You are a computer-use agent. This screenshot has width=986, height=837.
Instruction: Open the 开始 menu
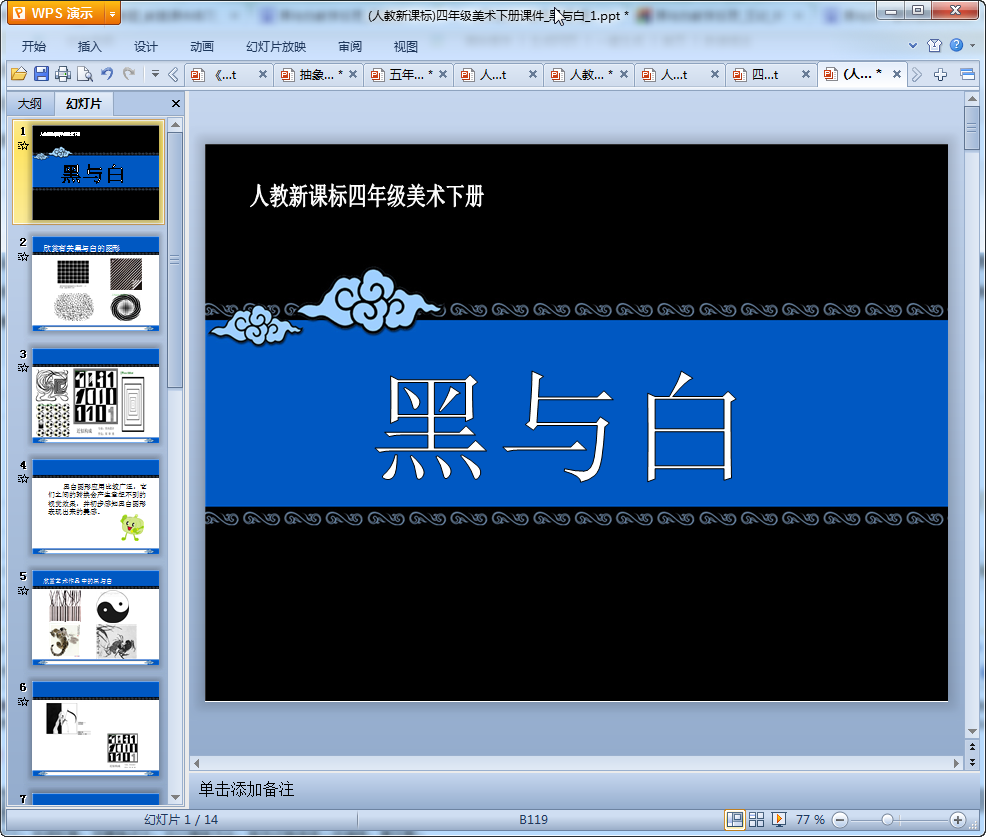[33, 47]
